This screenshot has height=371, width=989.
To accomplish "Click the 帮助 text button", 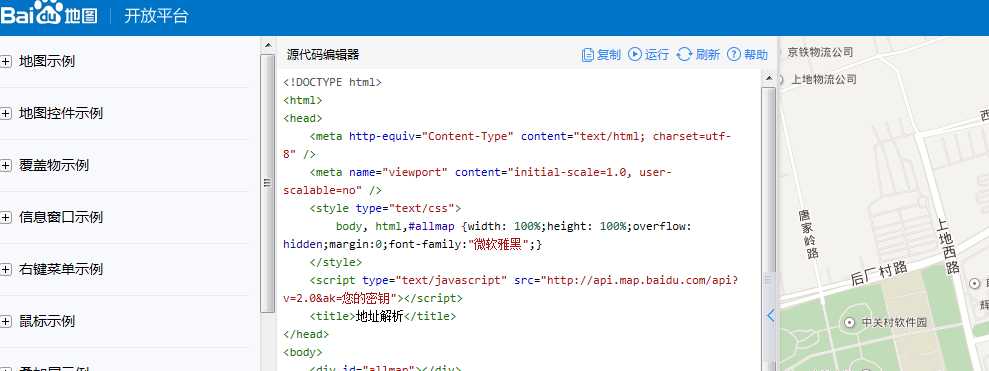I will click(x=756, y=55).
